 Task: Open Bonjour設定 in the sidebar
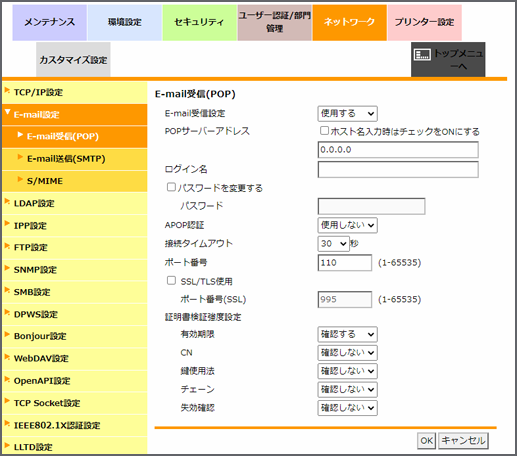(x=75, y=336)
